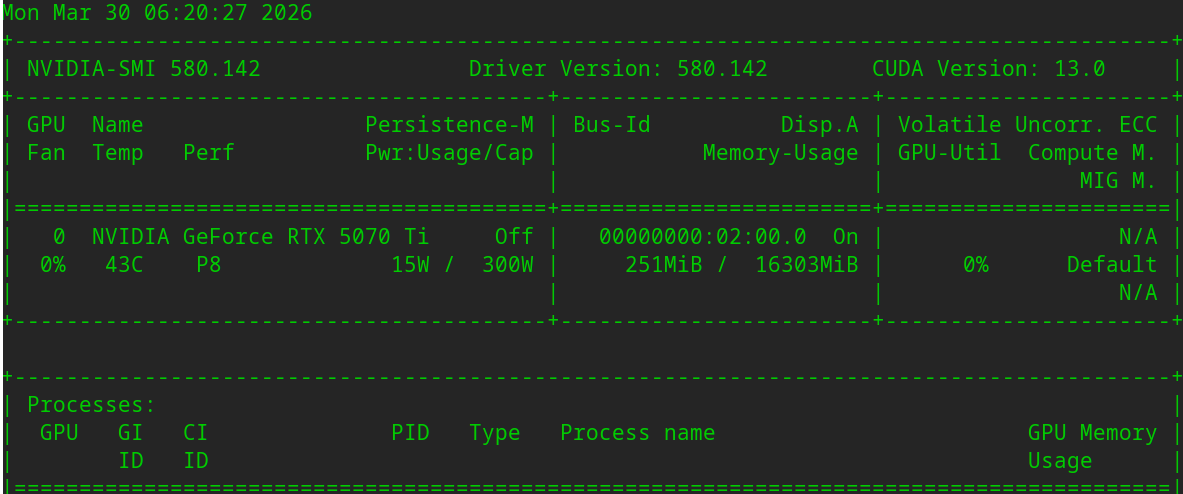Image resolution: width=1183 pixels, height=494 pixels.
Task: Click the Process name column header
Action: (637, 433)
